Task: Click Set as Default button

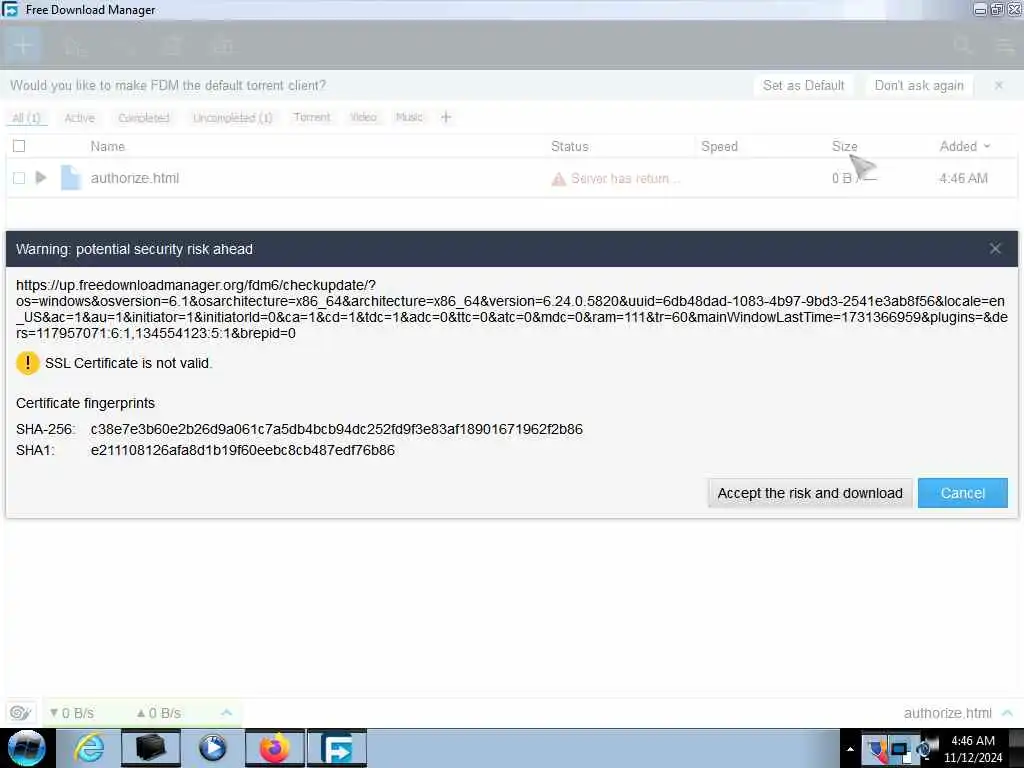Action: point(803,86)
